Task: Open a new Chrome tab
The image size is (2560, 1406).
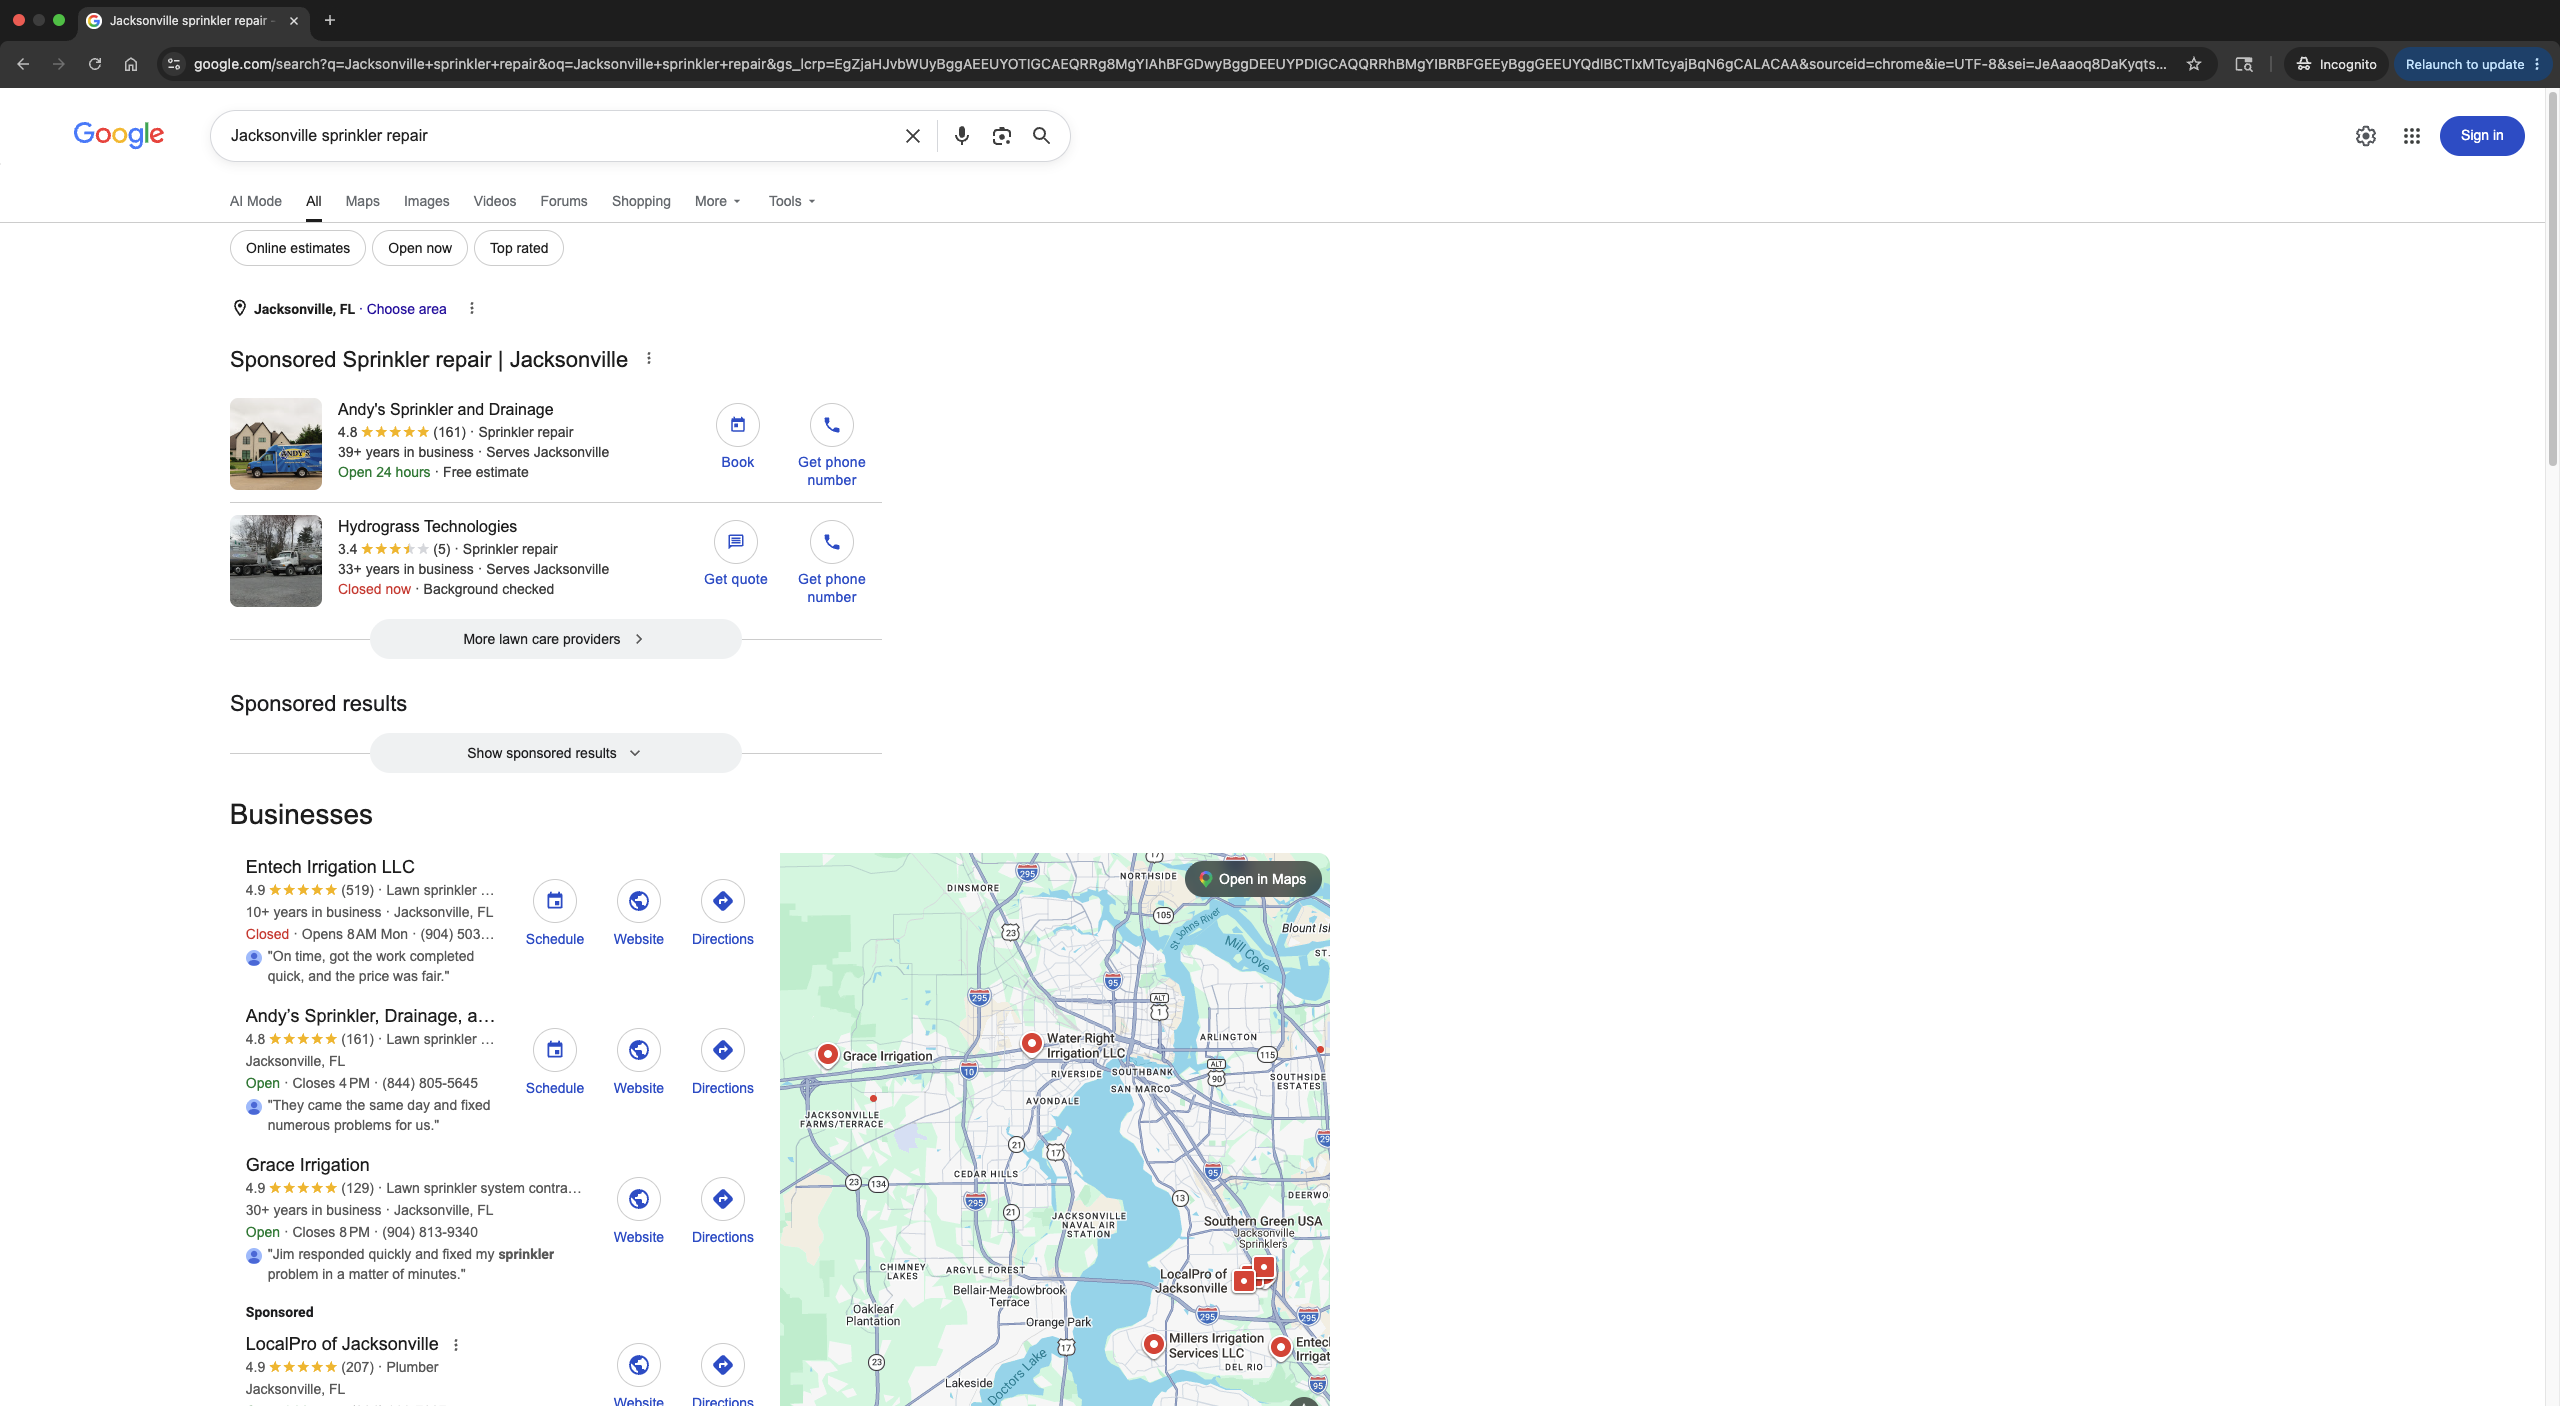Action: click(330, 20)
